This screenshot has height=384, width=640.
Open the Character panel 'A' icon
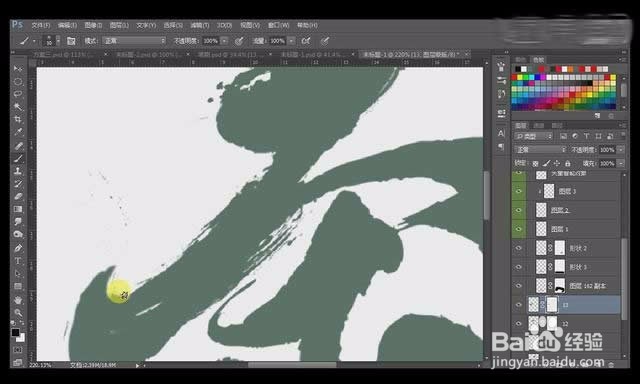pos(501,133)
